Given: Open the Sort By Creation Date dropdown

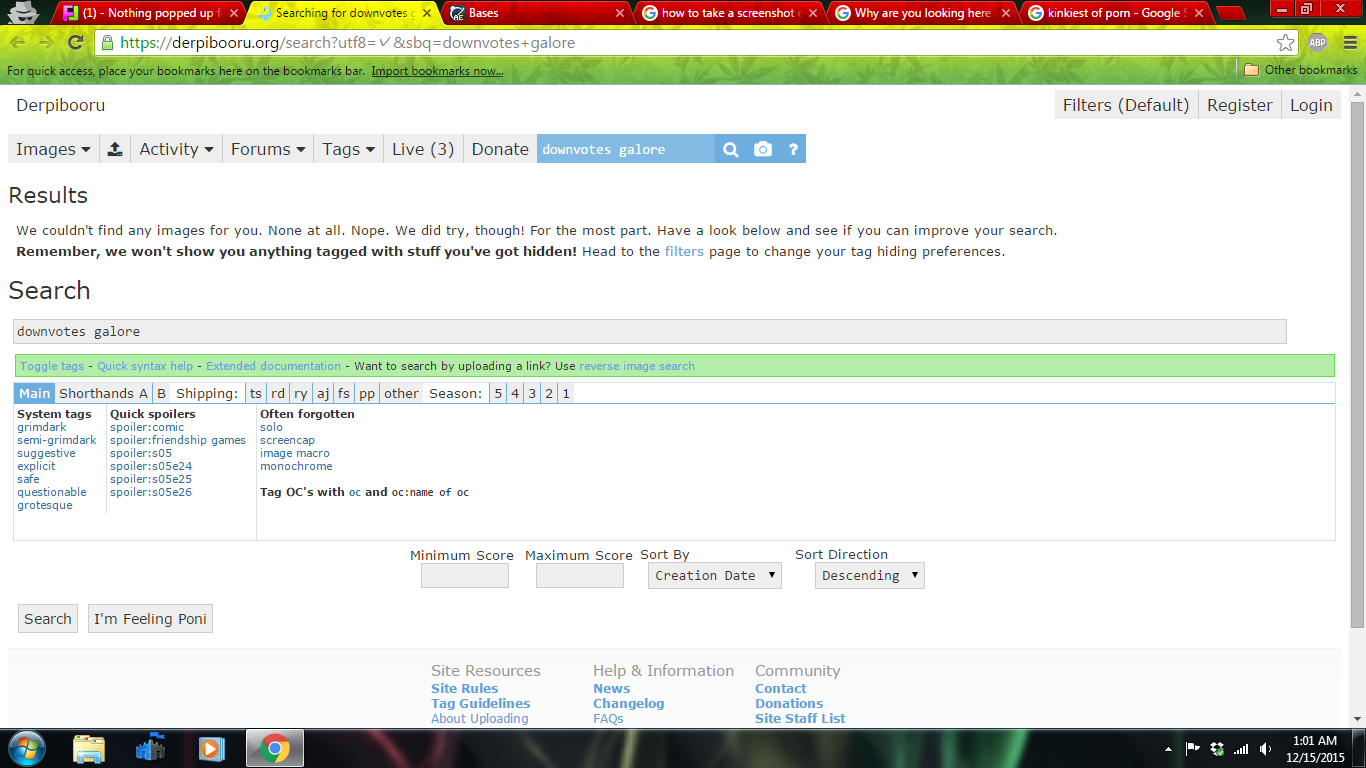Looking at the screenshot, I should (714, 576).
